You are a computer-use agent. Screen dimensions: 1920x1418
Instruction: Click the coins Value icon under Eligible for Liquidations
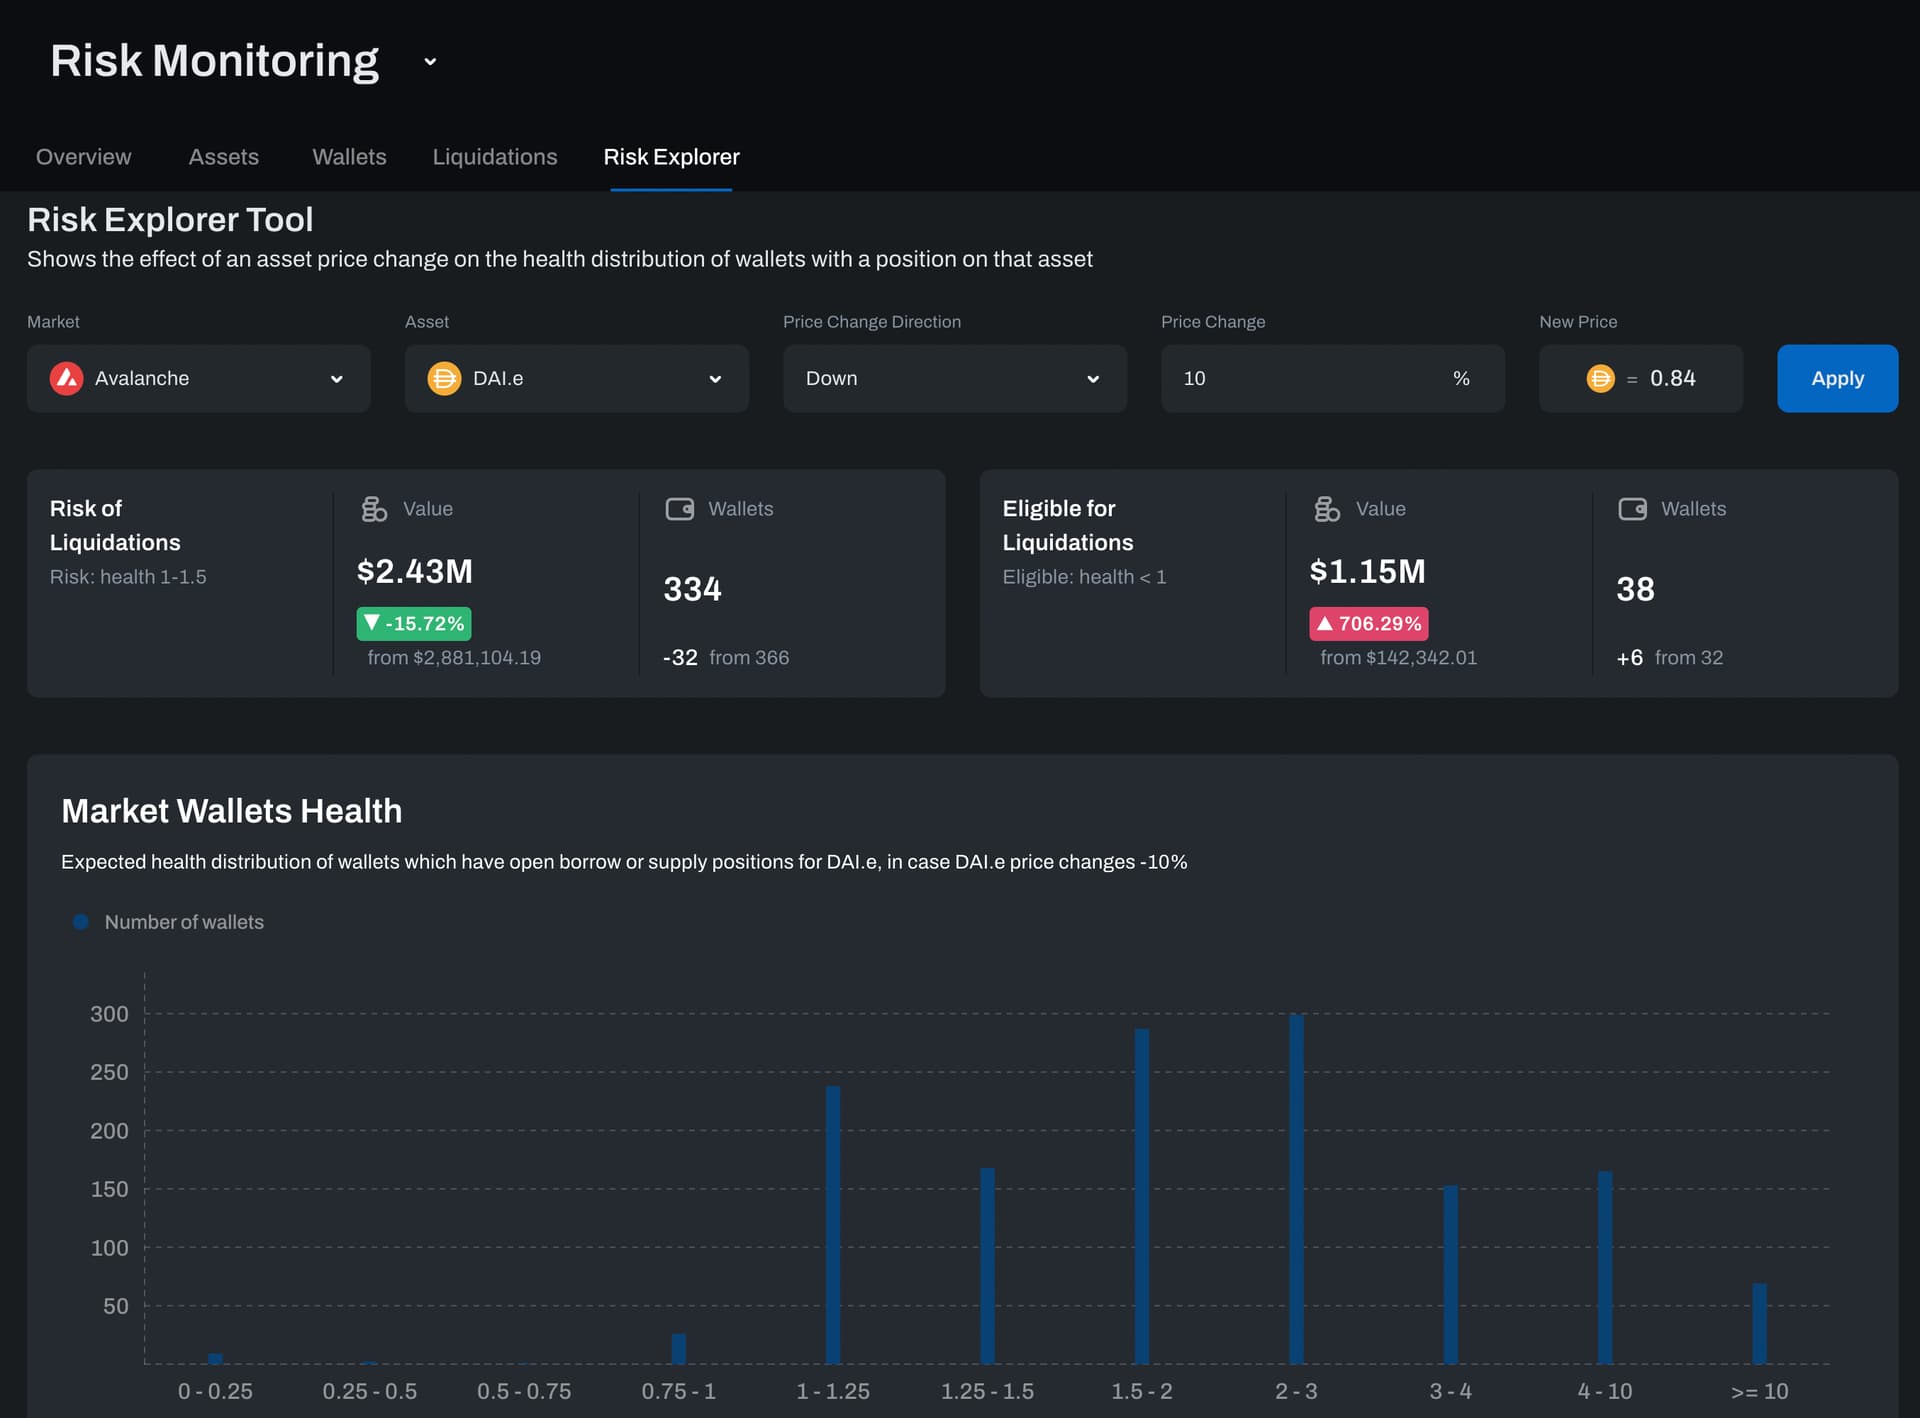tap(1327, 509)
